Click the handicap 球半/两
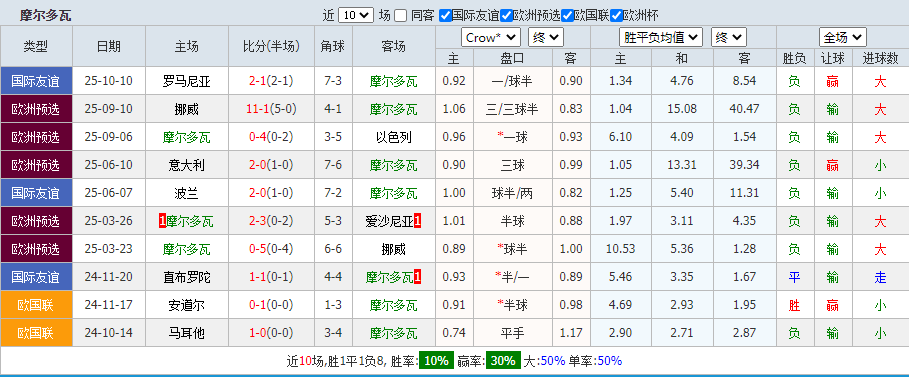Image resolution: width=909 pixels, height=377 pixels. [x=512, y=193]
